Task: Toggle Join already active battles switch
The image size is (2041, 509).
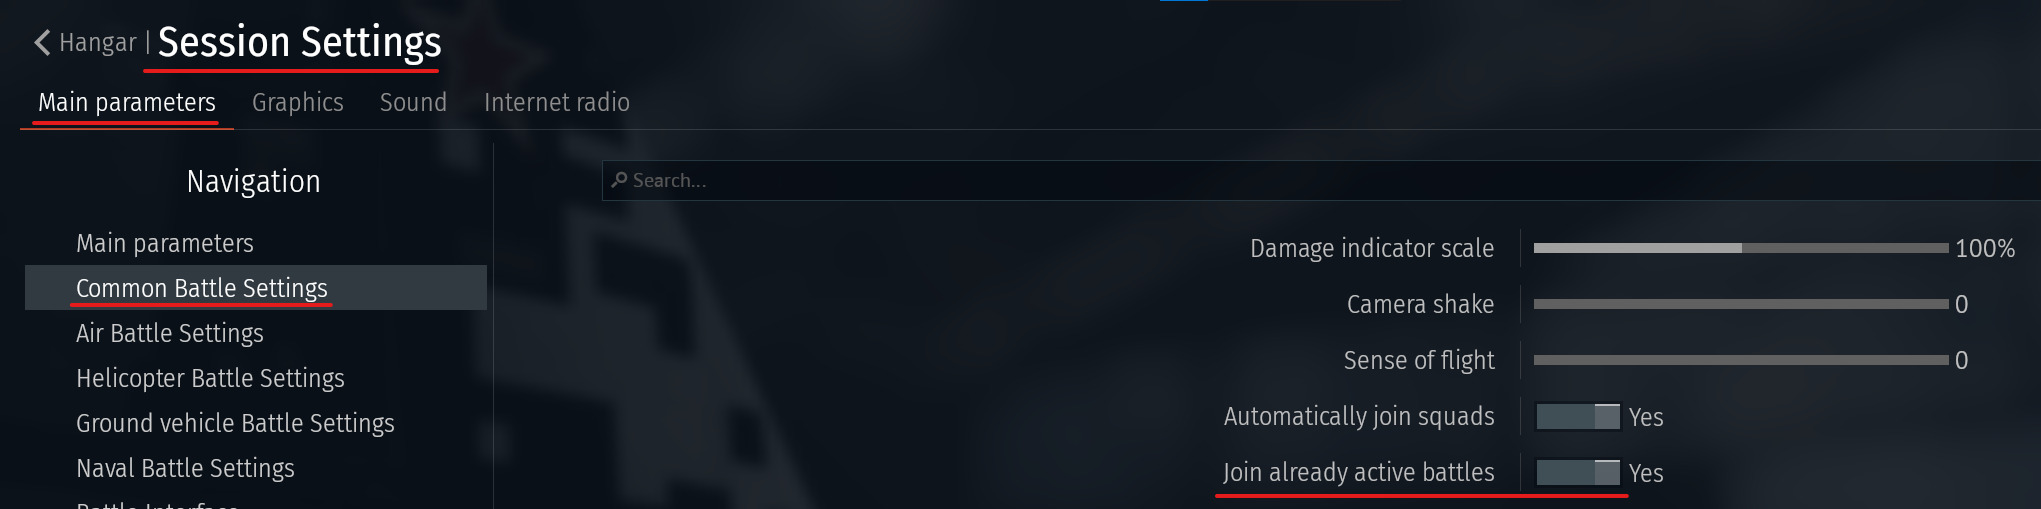Action: 1577,473
